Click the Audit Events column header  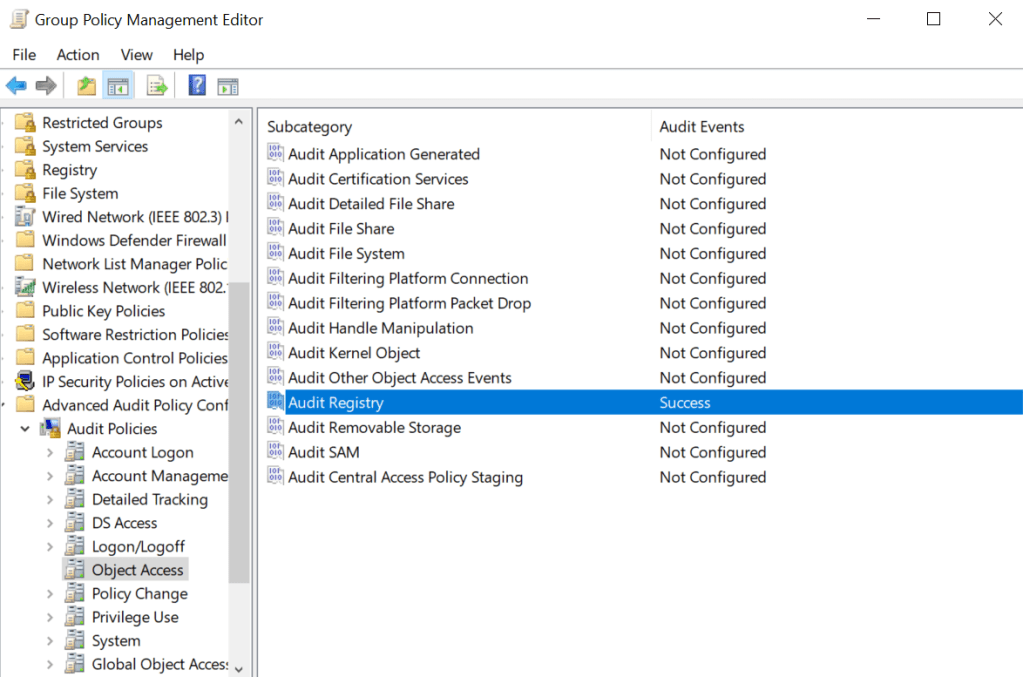[x=702, y=127]
